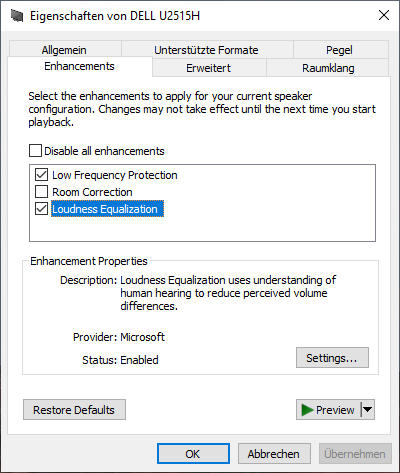The height and width of the screenshot is (473, 400).
Task: Open Settings for the selected enhancement
Action: [x=332, y=358]
